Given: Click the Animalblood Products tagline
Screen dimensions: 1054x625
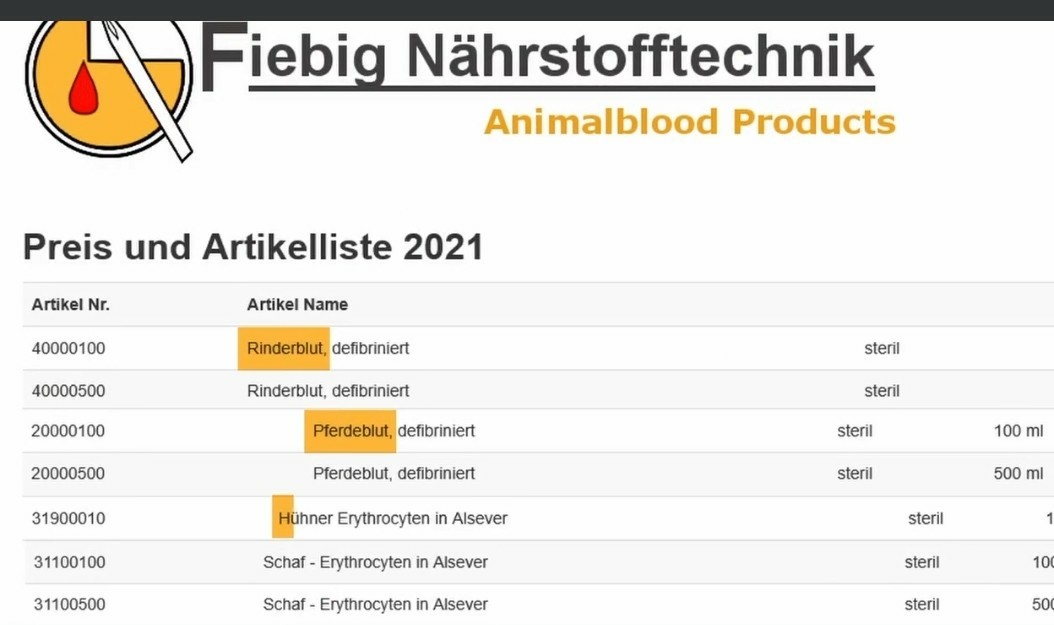Looking at the screenshot, I should 689,122.
